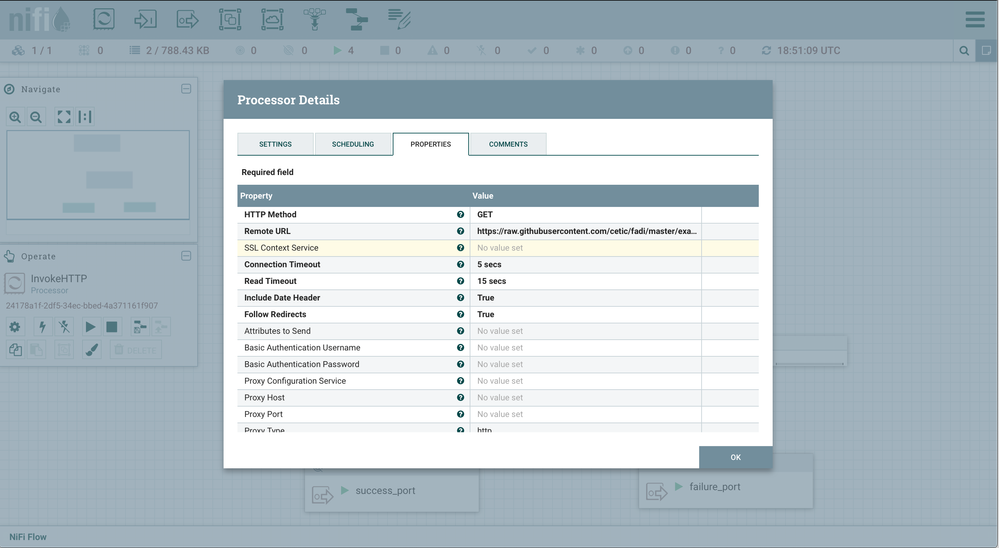Add a Template from the toolbar
Viewport: 999px width, 548px height.
pyautogui.click(x=357, y=19)
